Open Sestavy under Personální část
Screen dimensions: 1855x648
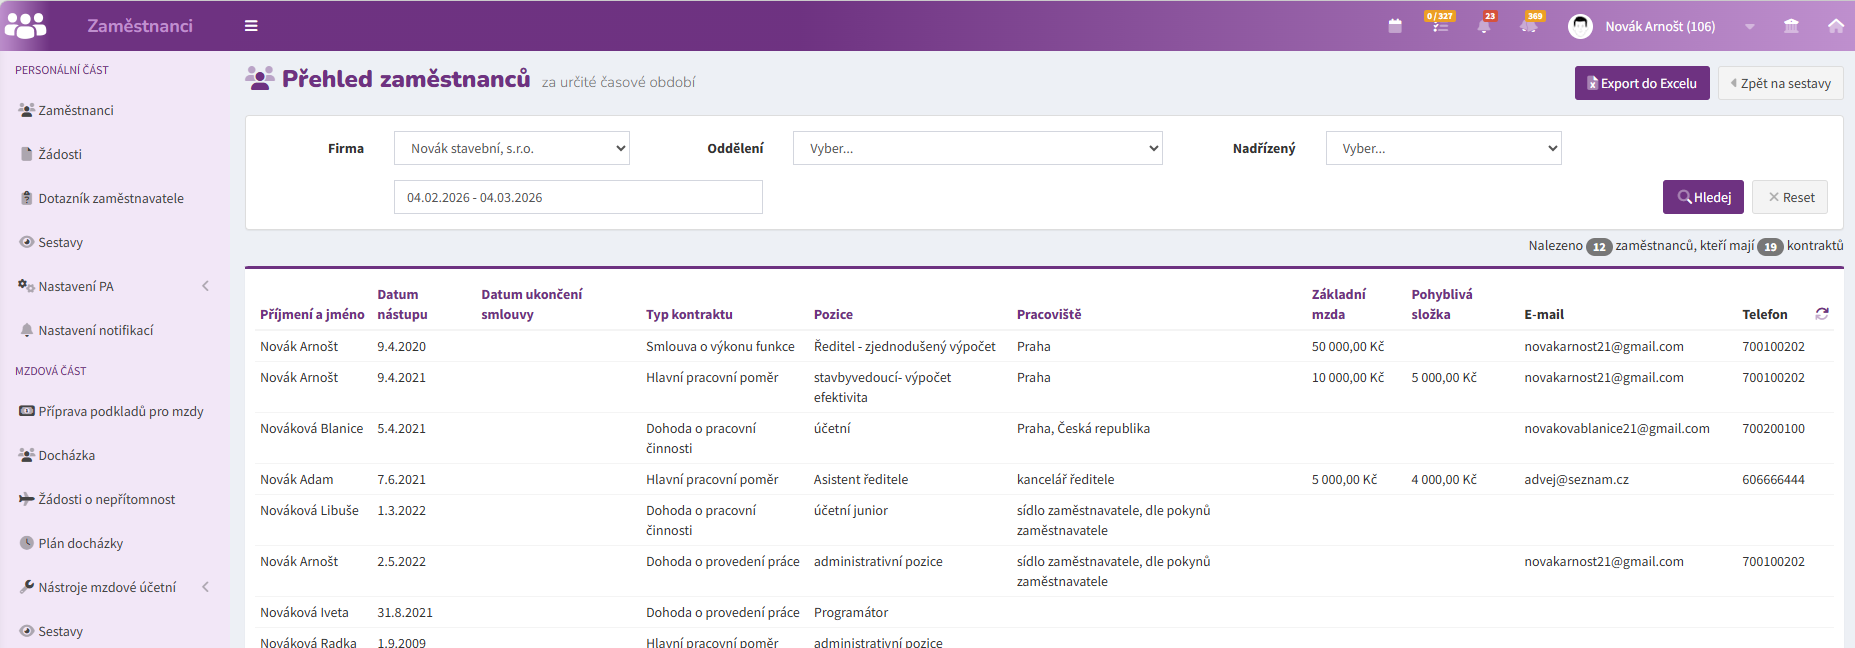pos(60,242)
